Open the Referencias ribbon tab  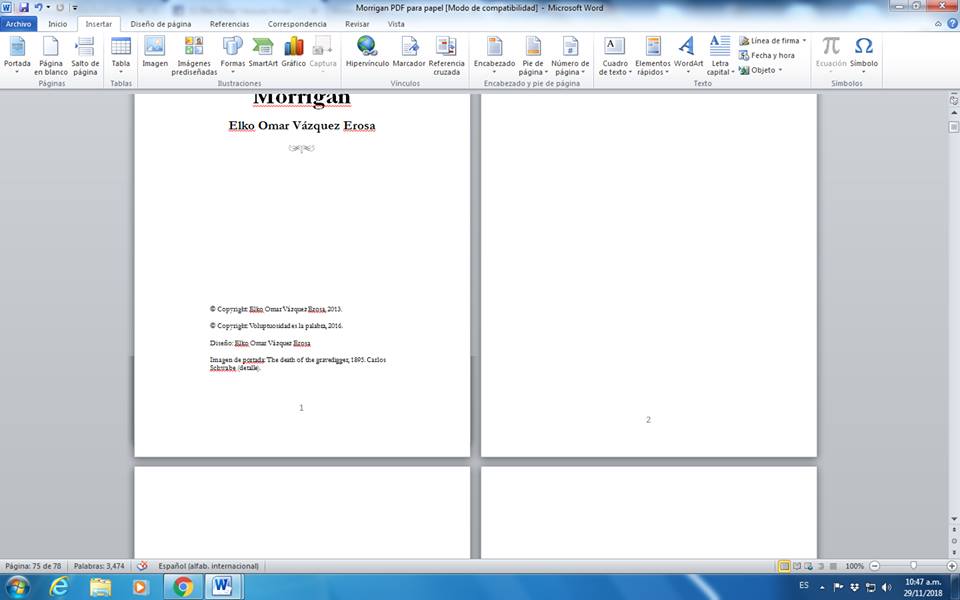(x=229, y=23)
